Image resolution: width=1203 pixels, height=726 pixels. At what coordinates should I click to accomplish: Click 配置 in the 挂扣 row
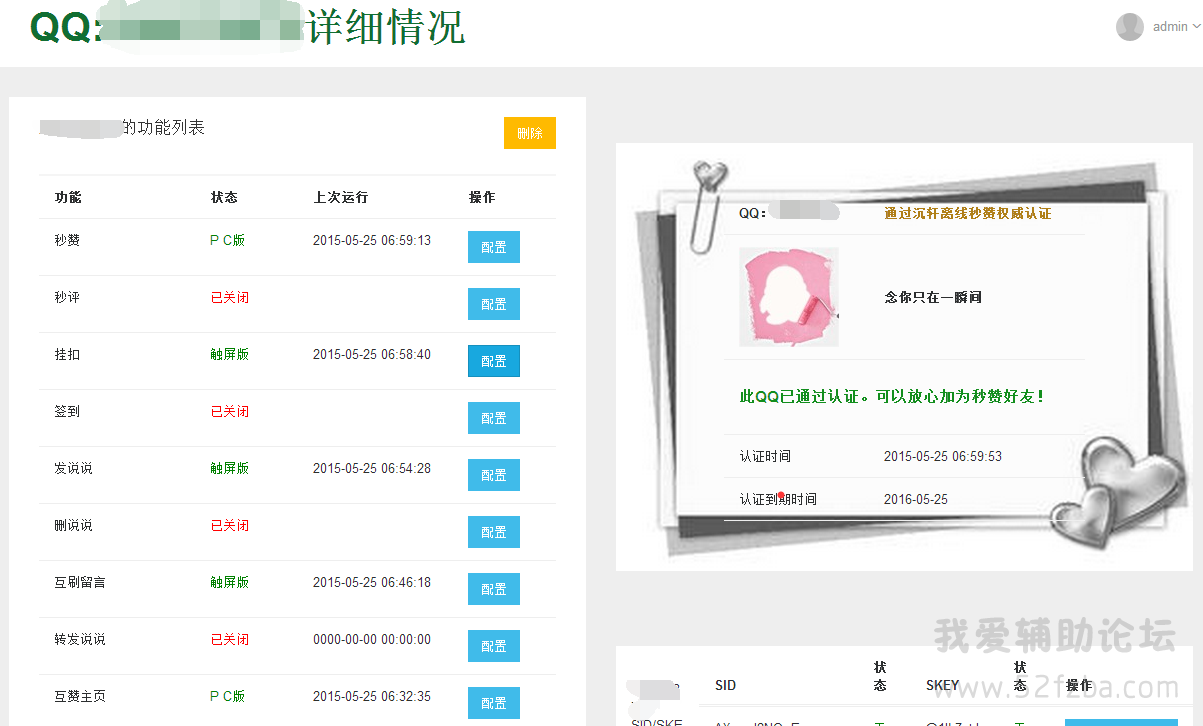pos(494,361)
